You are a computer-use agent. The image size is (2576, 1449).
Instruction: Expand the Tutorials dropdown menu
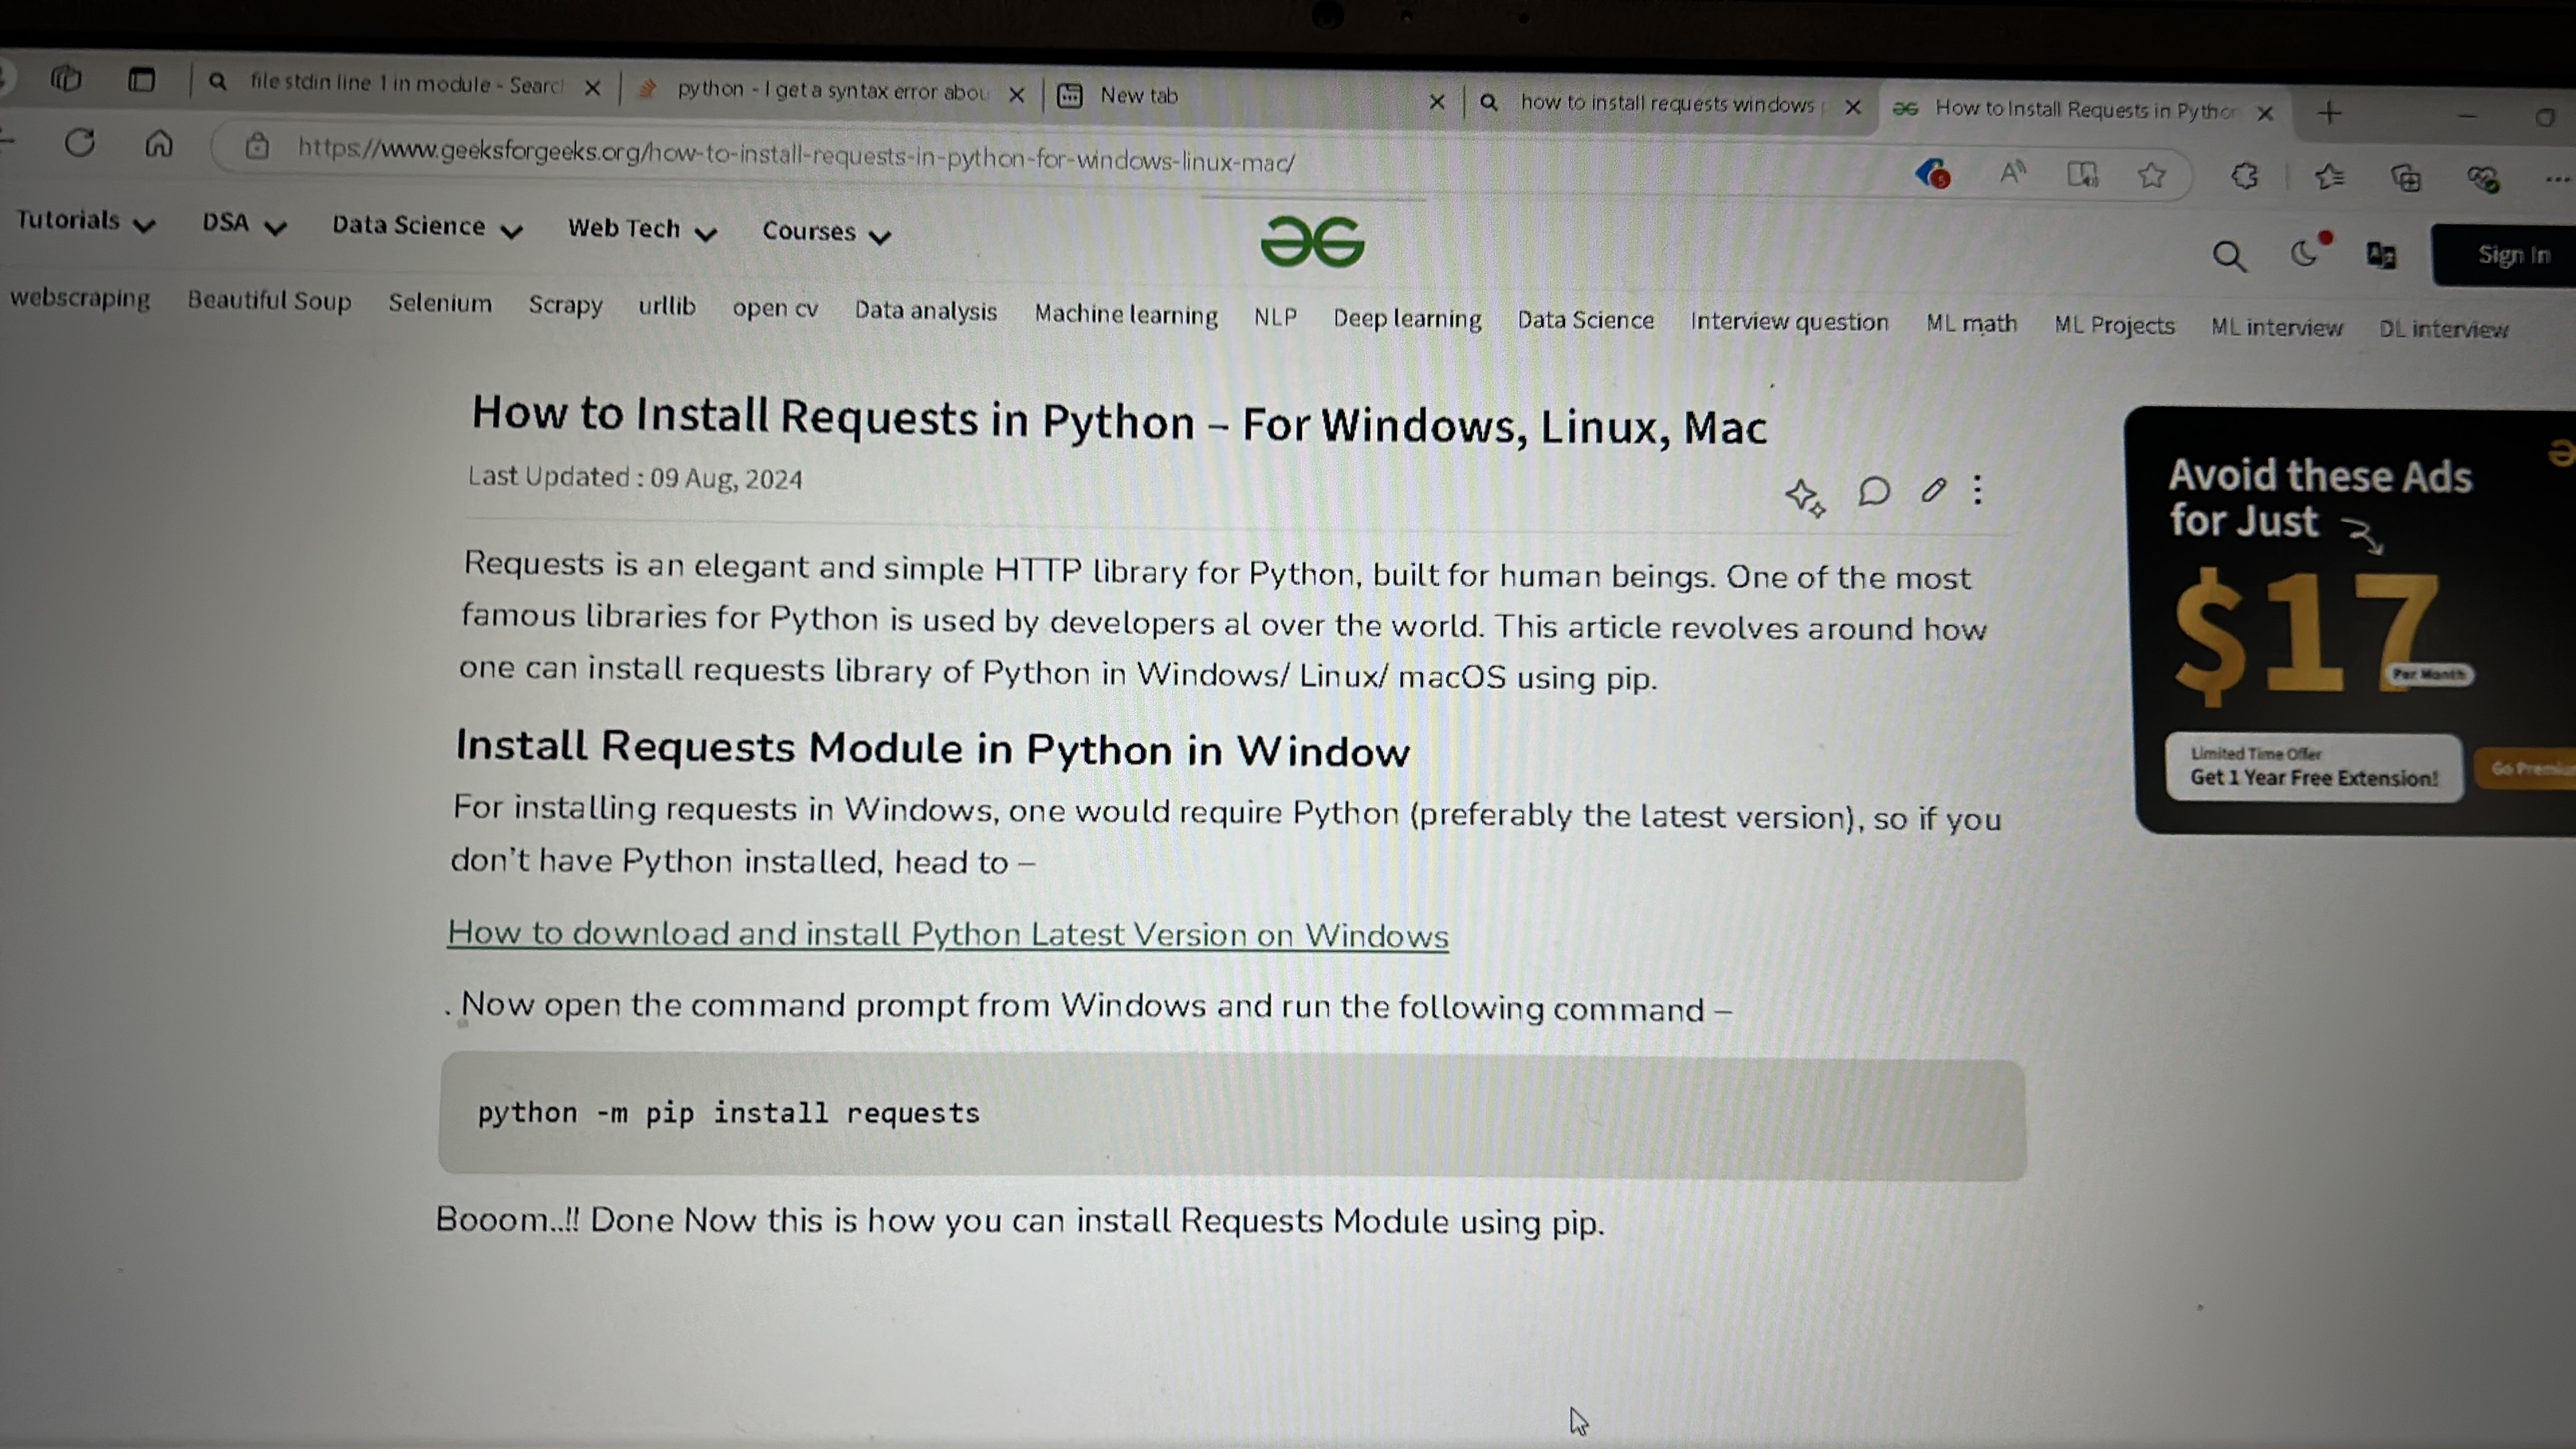pos(85,222)
